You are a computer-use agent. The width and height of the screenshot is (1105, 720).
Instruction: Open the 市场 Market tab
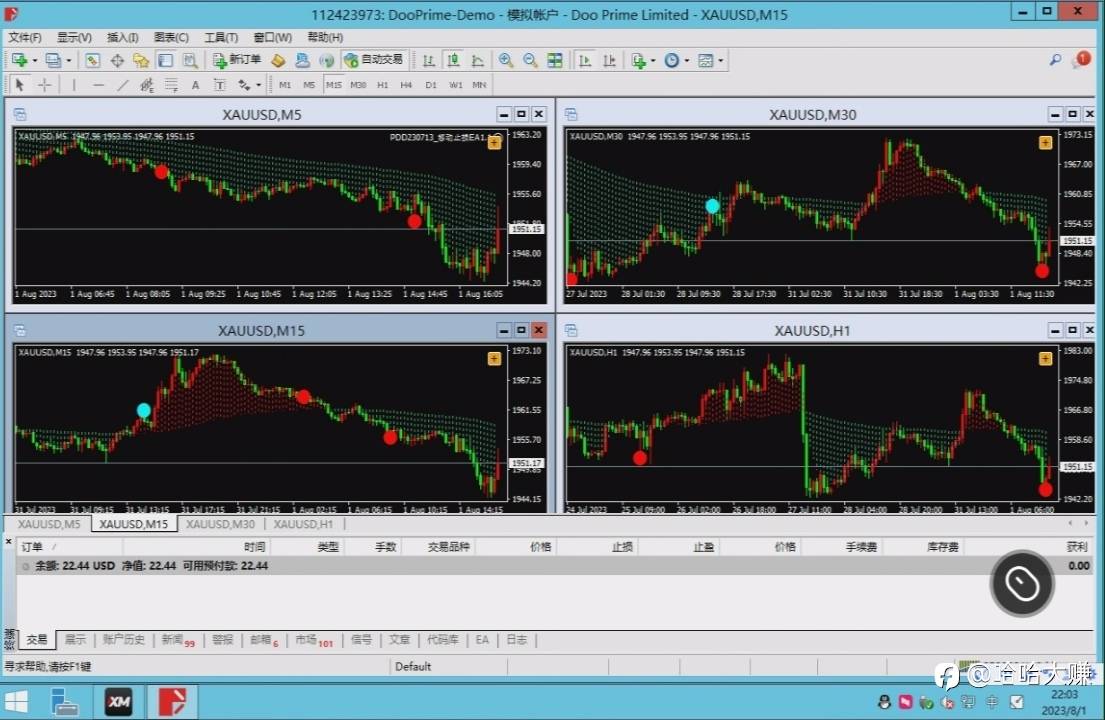(314, 640)
